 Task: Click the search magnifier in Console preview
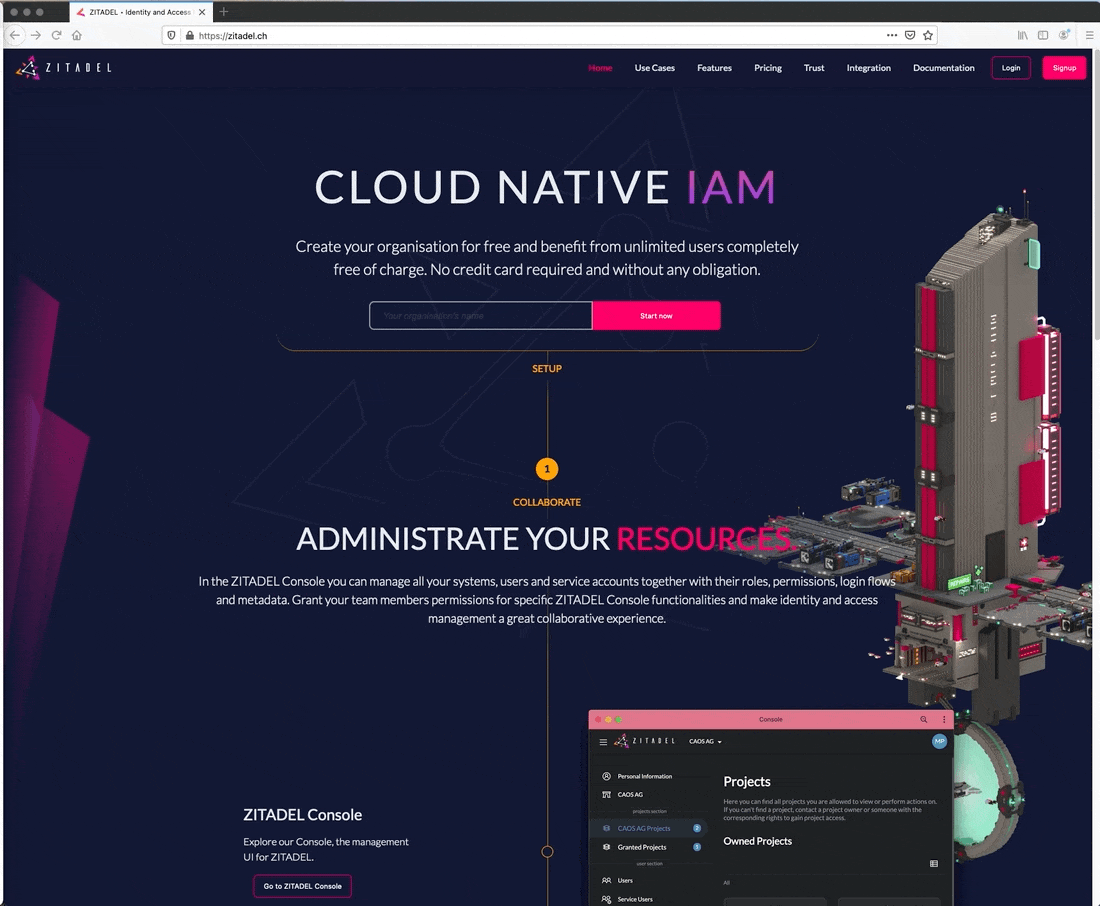click(923, 719)
